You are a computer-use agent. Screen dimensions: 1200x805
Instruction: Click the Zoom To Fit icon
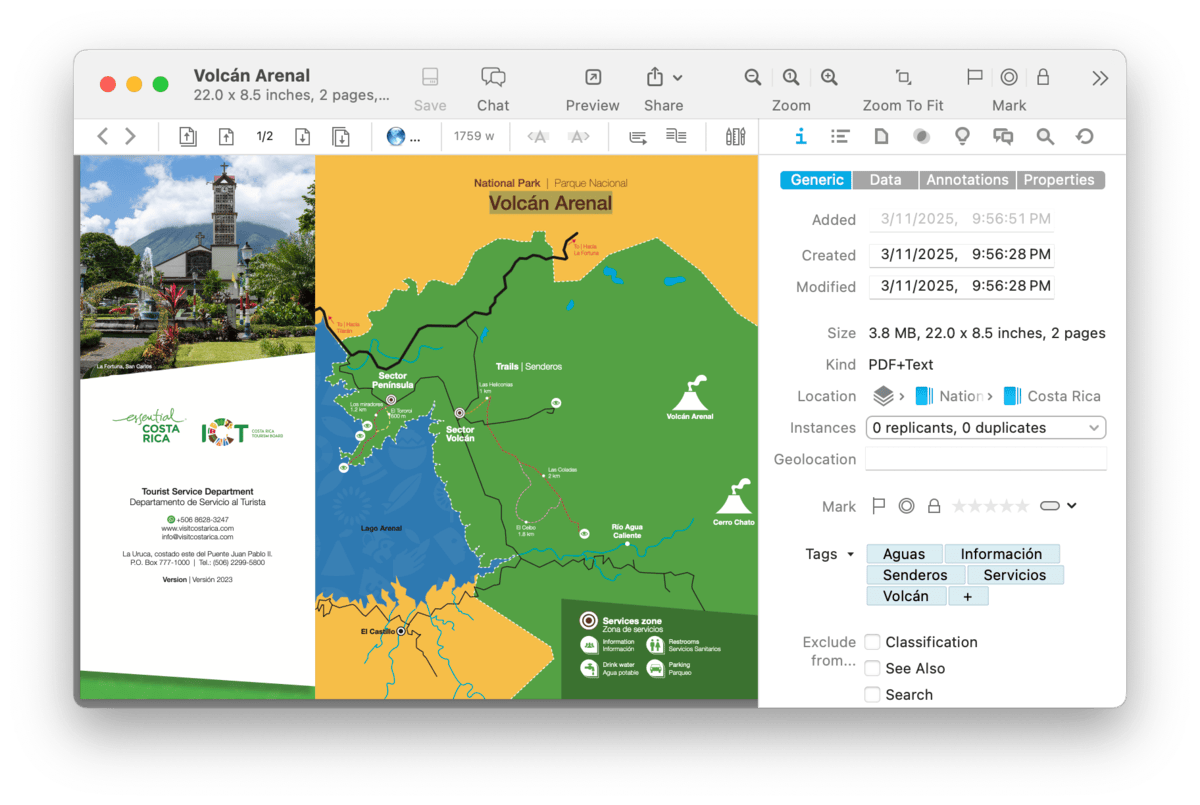903,78
